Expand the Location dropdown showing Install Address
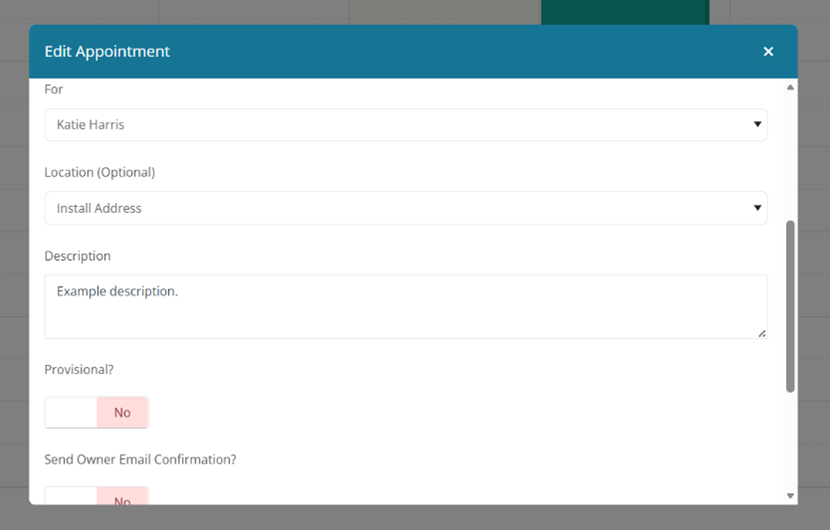Screen dimensions: 830x530 pos(405,208)
